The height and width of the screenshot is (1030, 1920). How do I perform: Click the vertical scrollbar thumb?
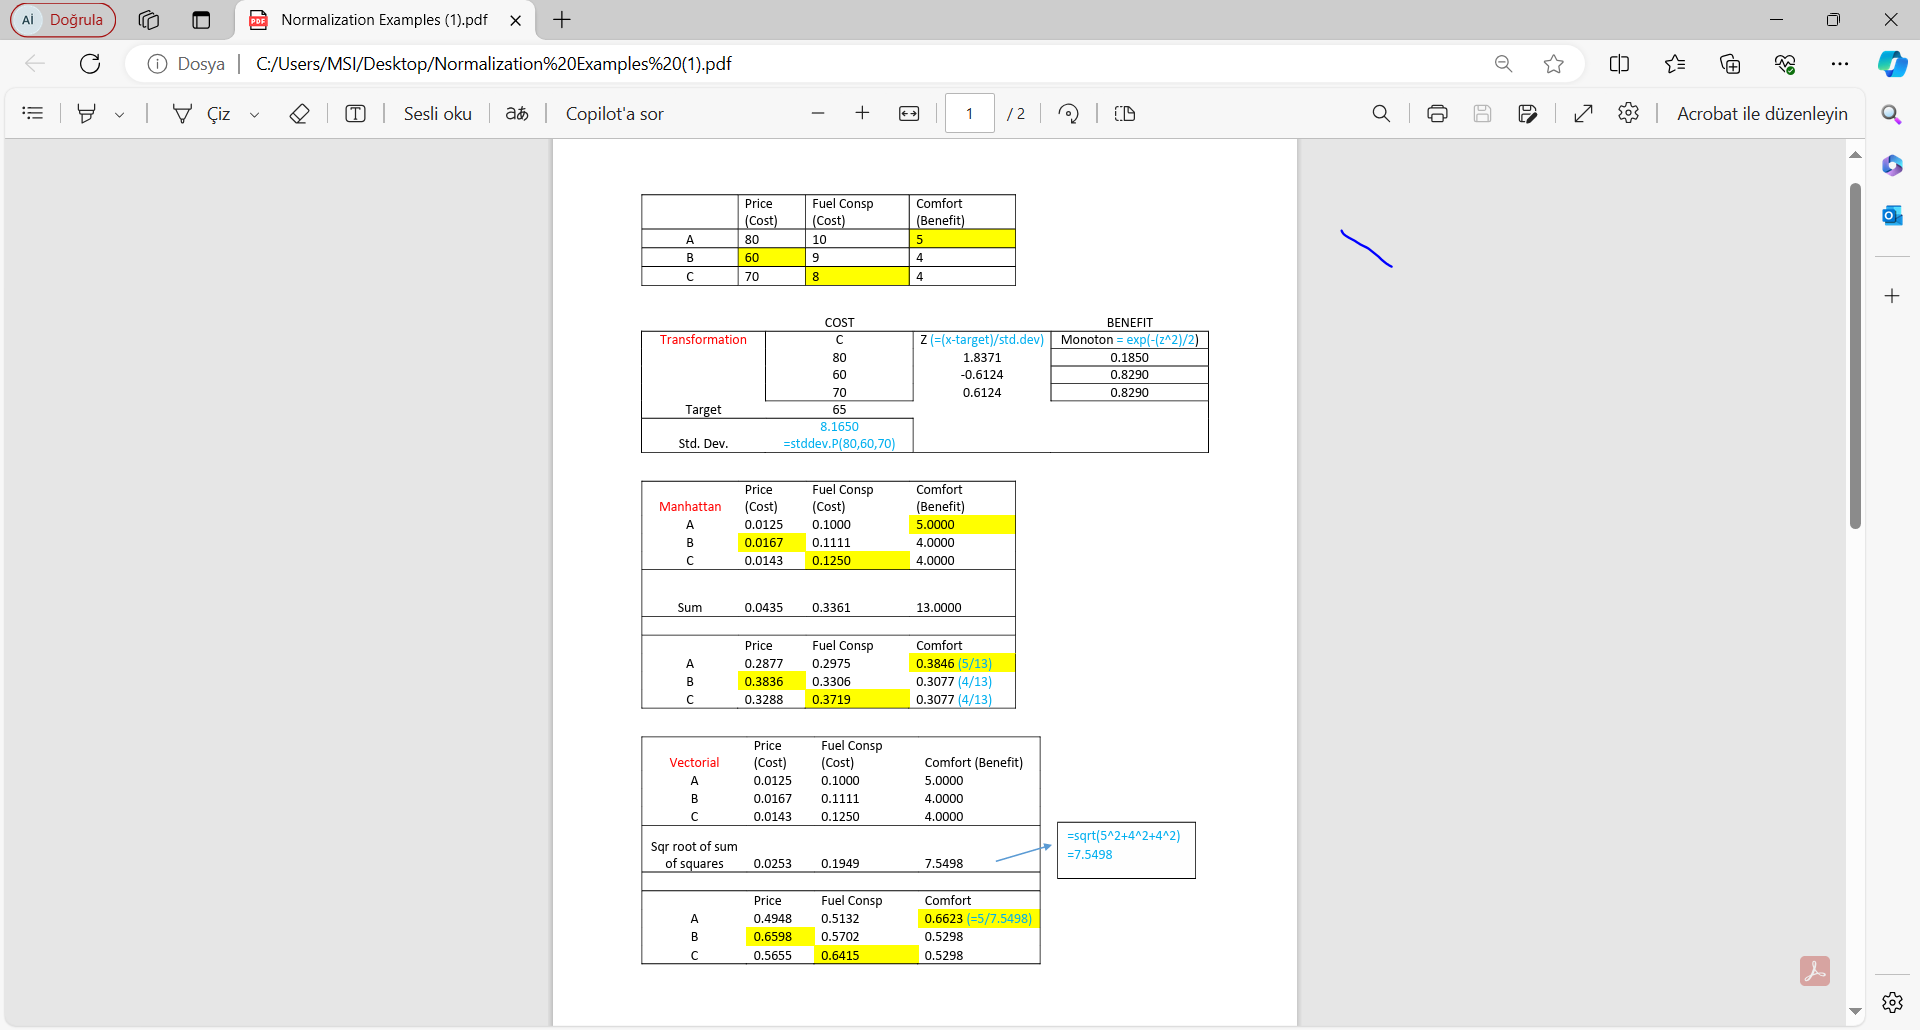point(1855,355)
